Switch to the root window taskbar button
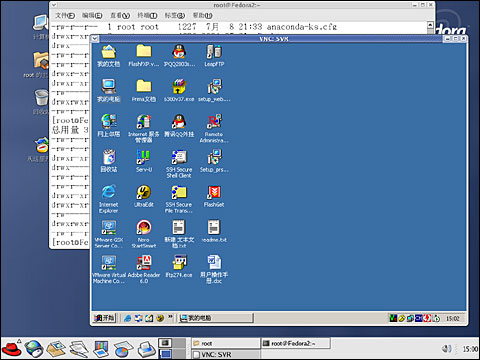480x360 pixels. (226, 343)
